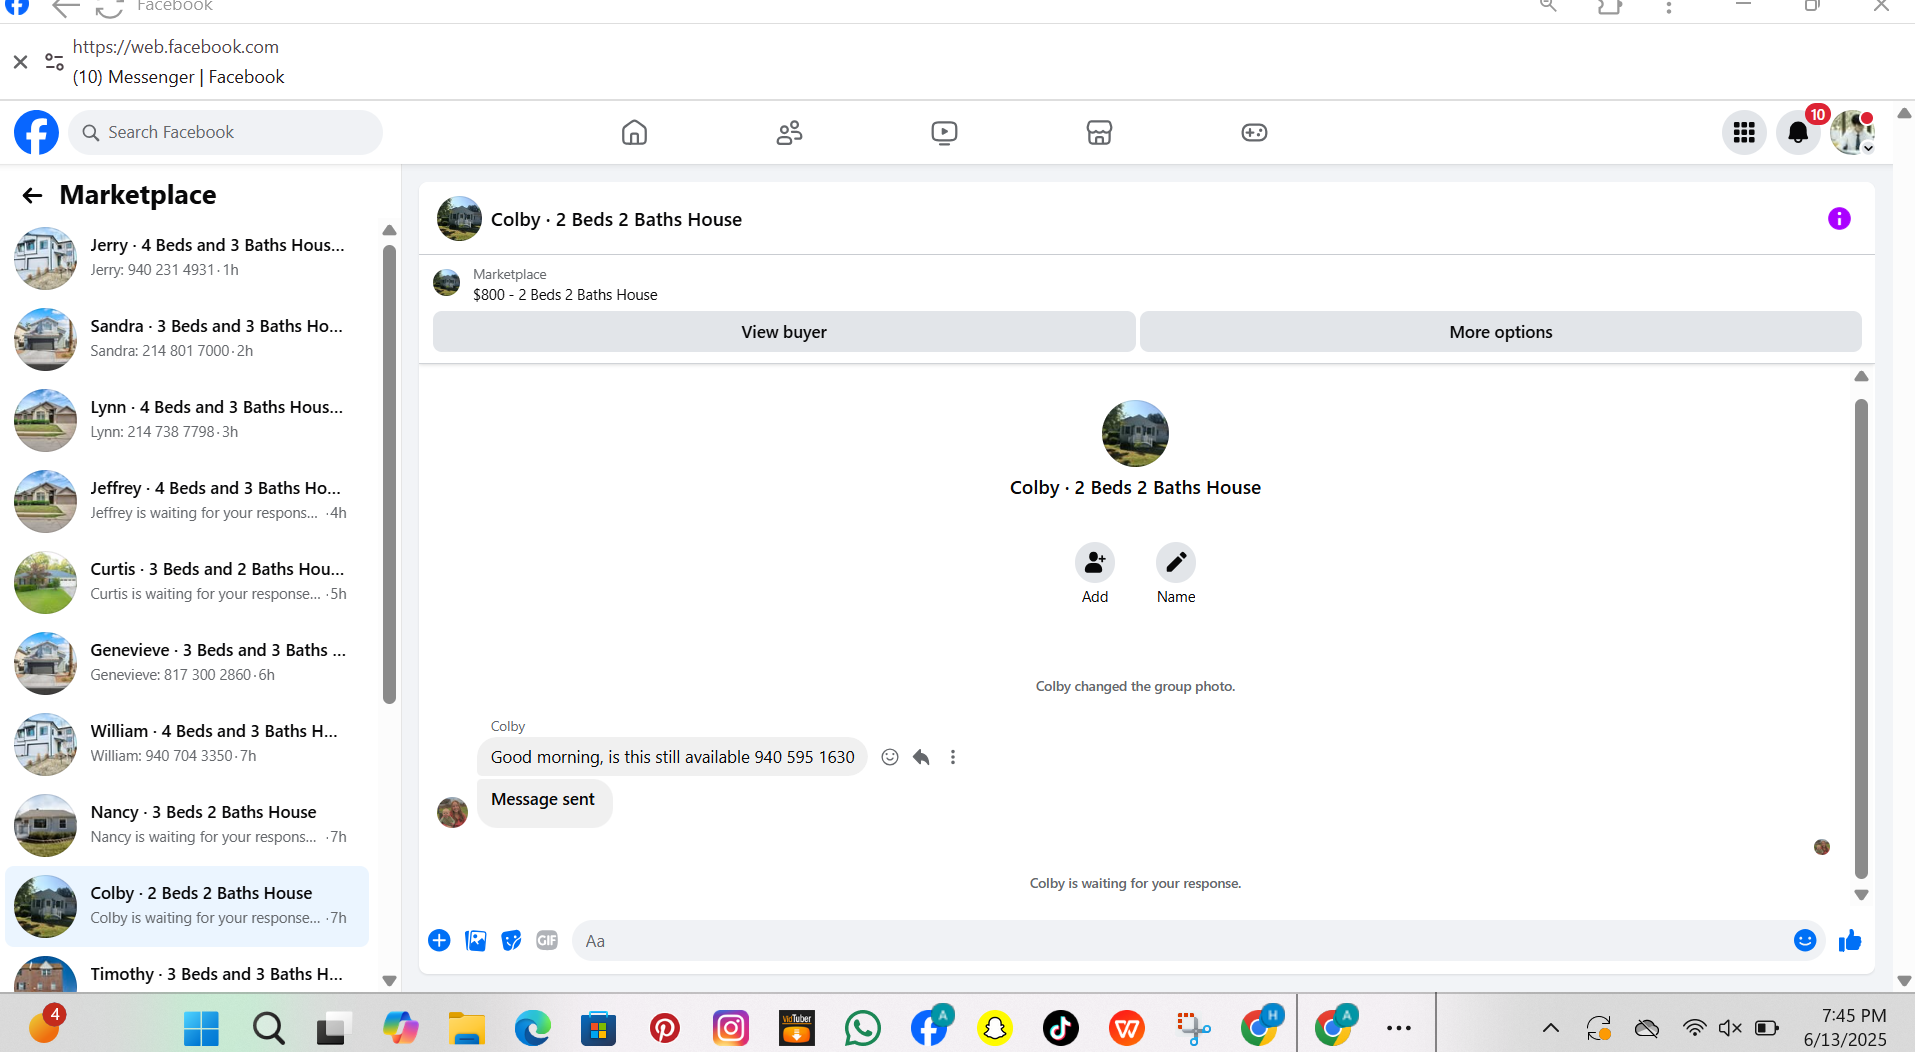Screen dimensions: 1915x1052
Task: Open Windows Start button
Action: point(201,1027)
